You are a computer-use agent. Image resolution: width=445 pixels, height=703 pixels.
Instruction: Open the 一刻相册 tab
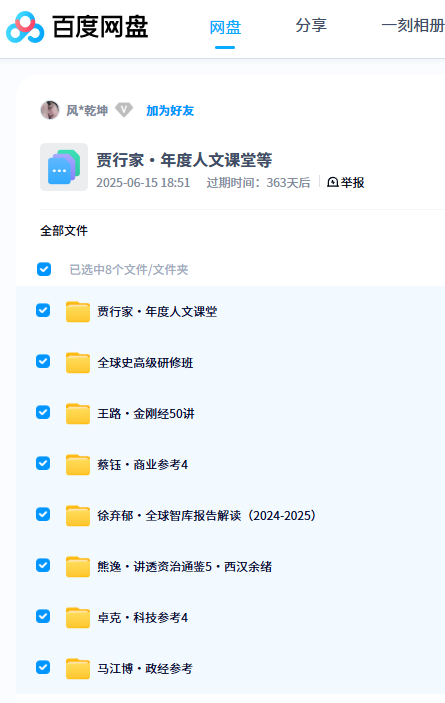(x=413, y=25)
